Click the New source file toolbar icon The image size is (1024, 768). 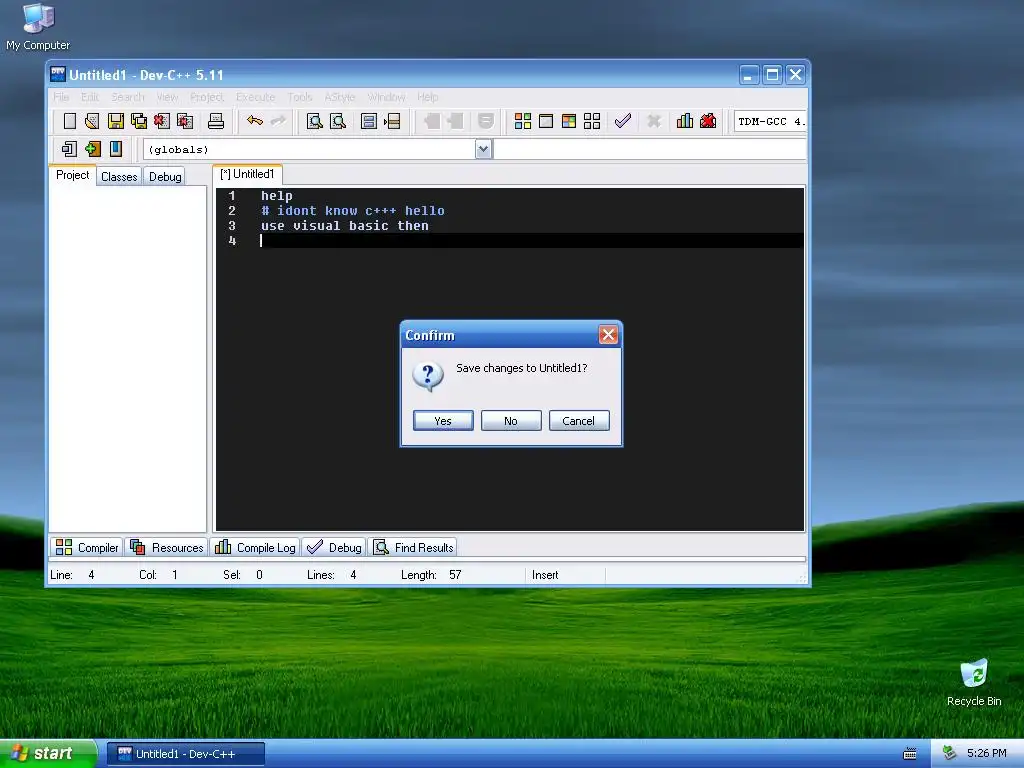point(69,121)
